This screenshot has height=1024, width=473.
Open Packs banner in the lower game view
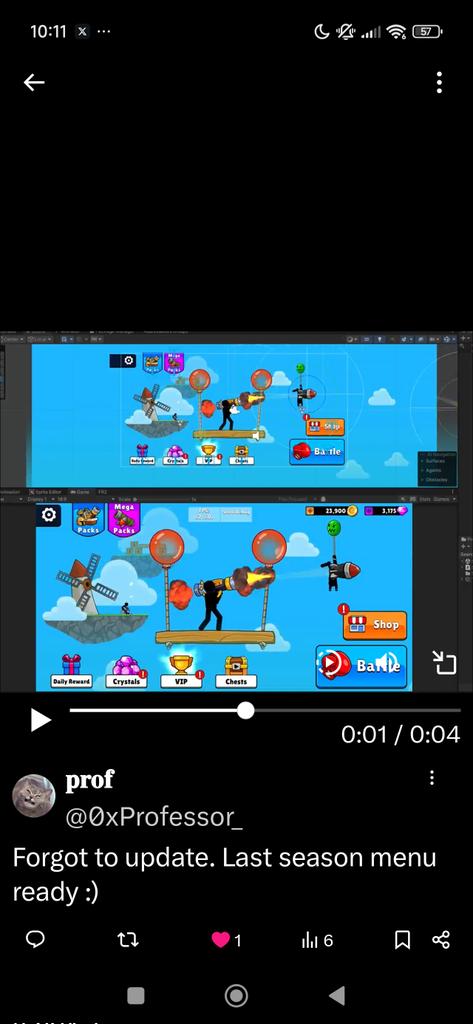(88, 520)
